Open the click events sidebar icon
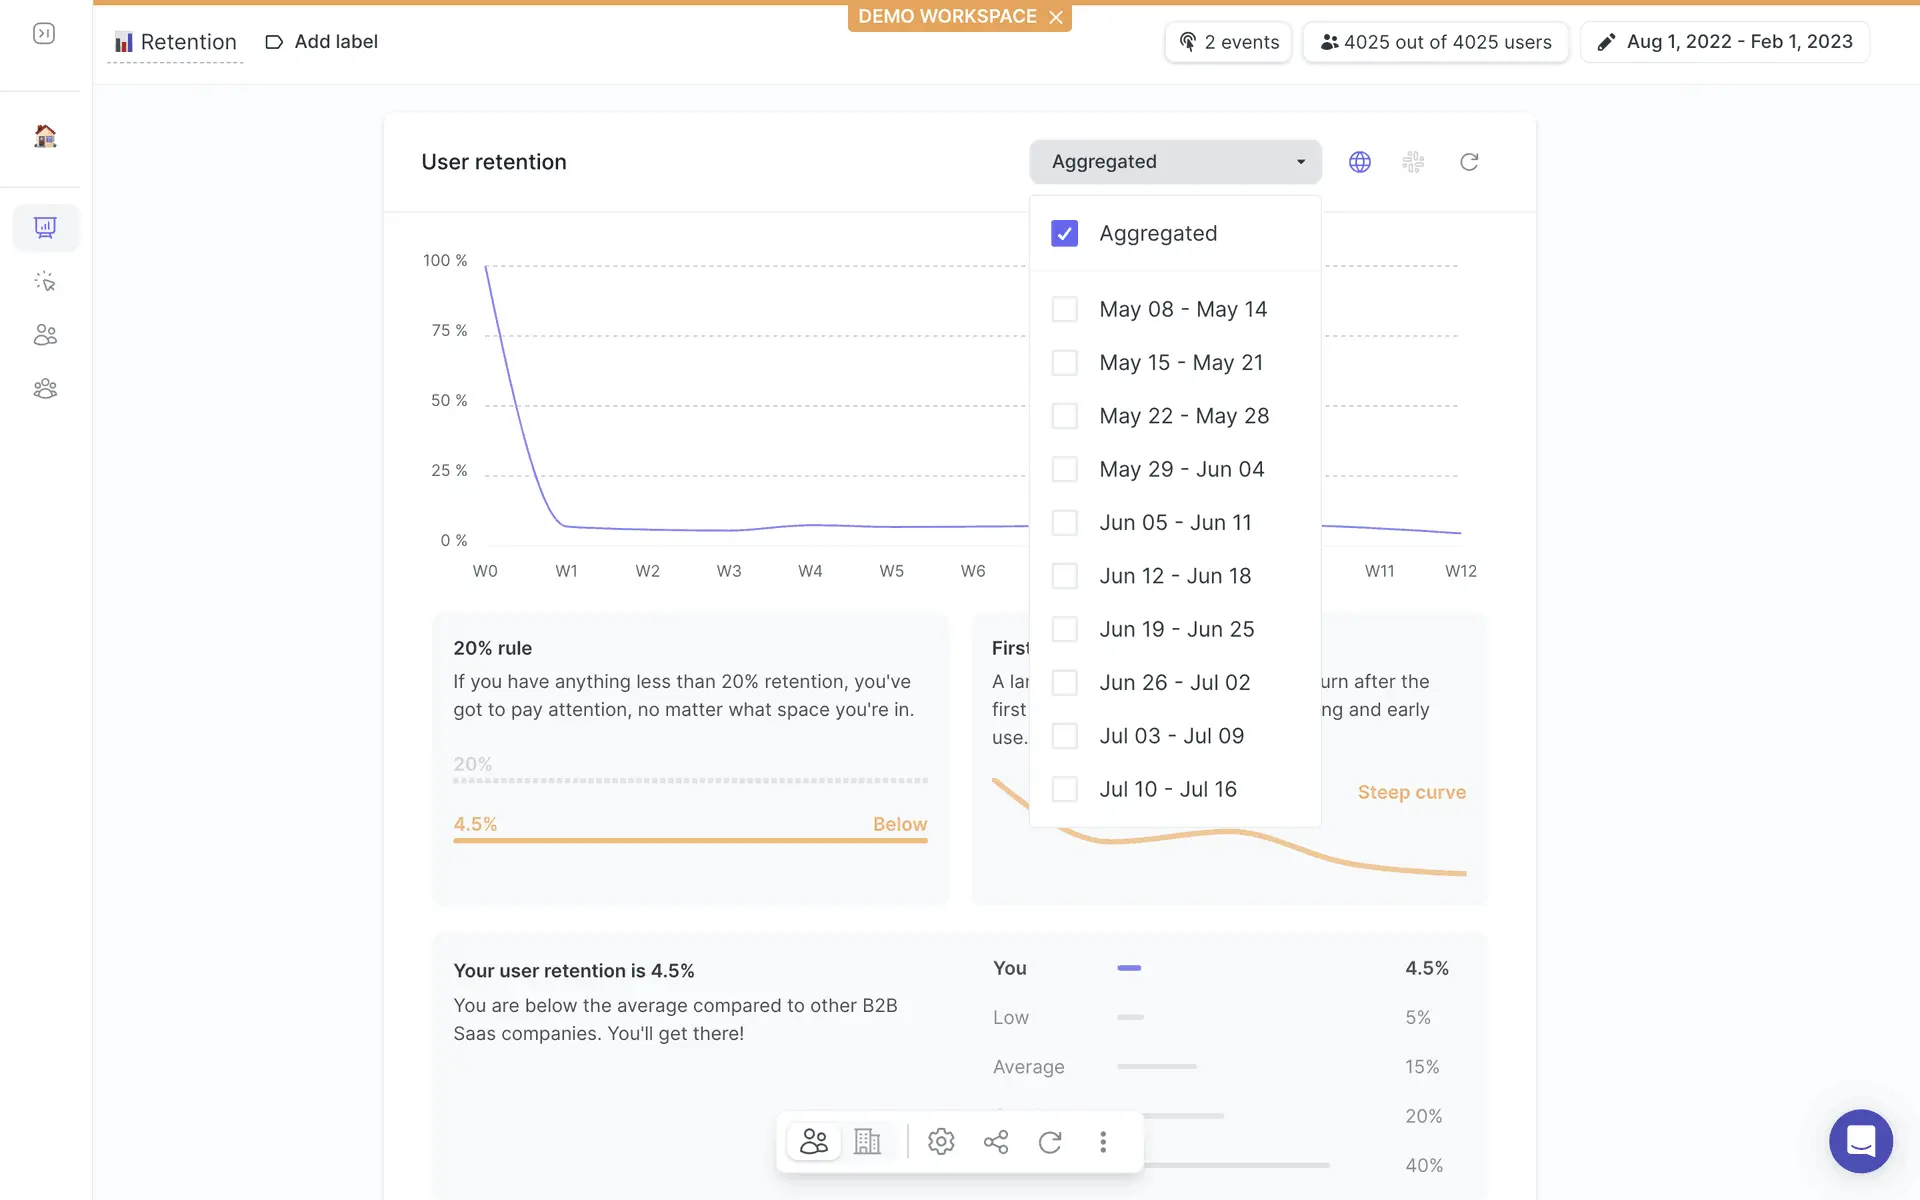1920x1200 pixels. pyautogui.click(x=45, y=282)
